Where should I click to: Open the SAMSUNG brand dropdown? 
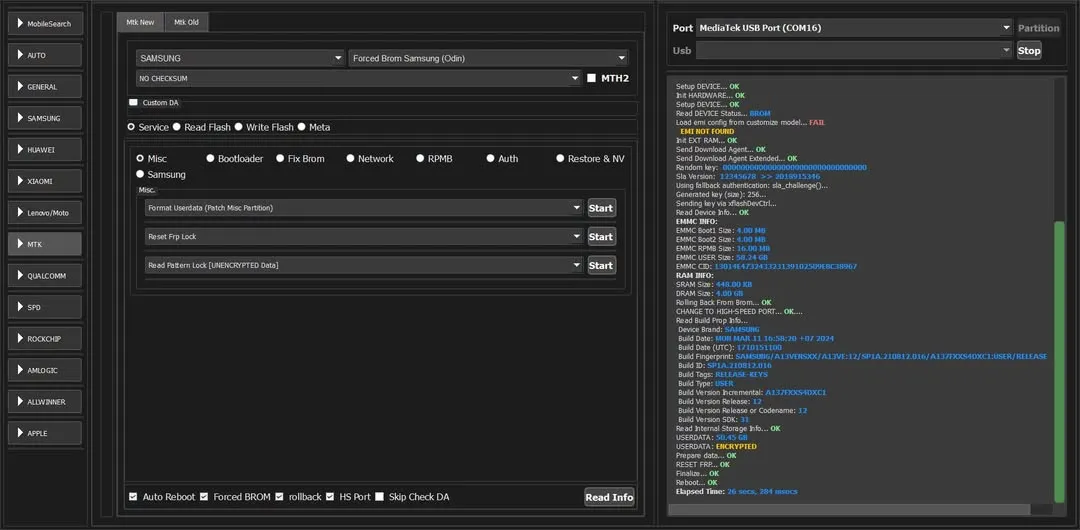point(240,59)
